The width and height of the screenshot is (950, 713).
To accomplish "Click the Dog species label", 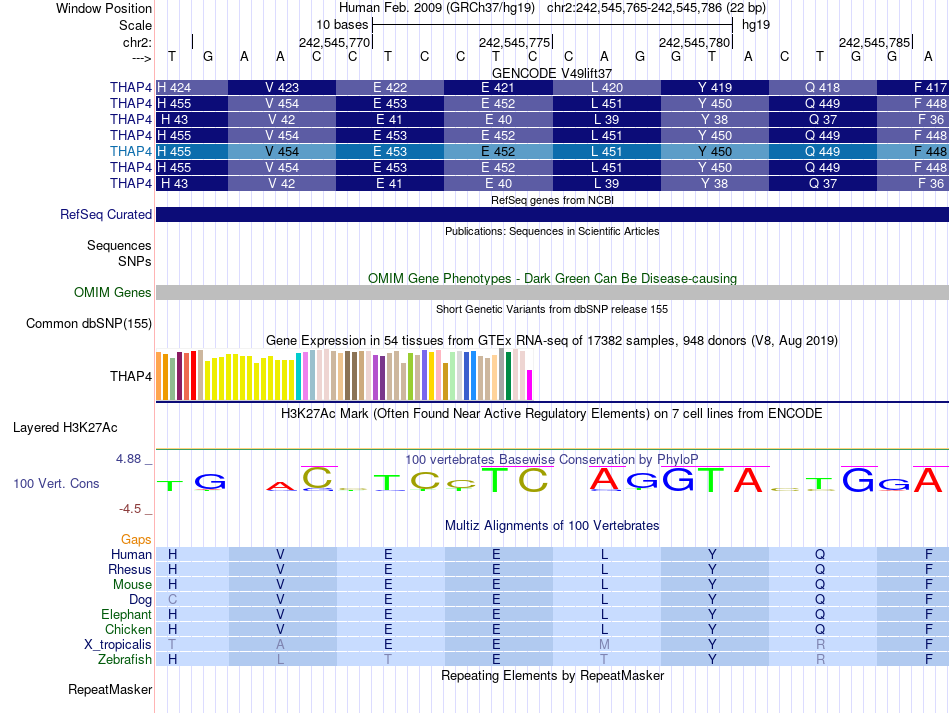I will [x=140, y=600].
